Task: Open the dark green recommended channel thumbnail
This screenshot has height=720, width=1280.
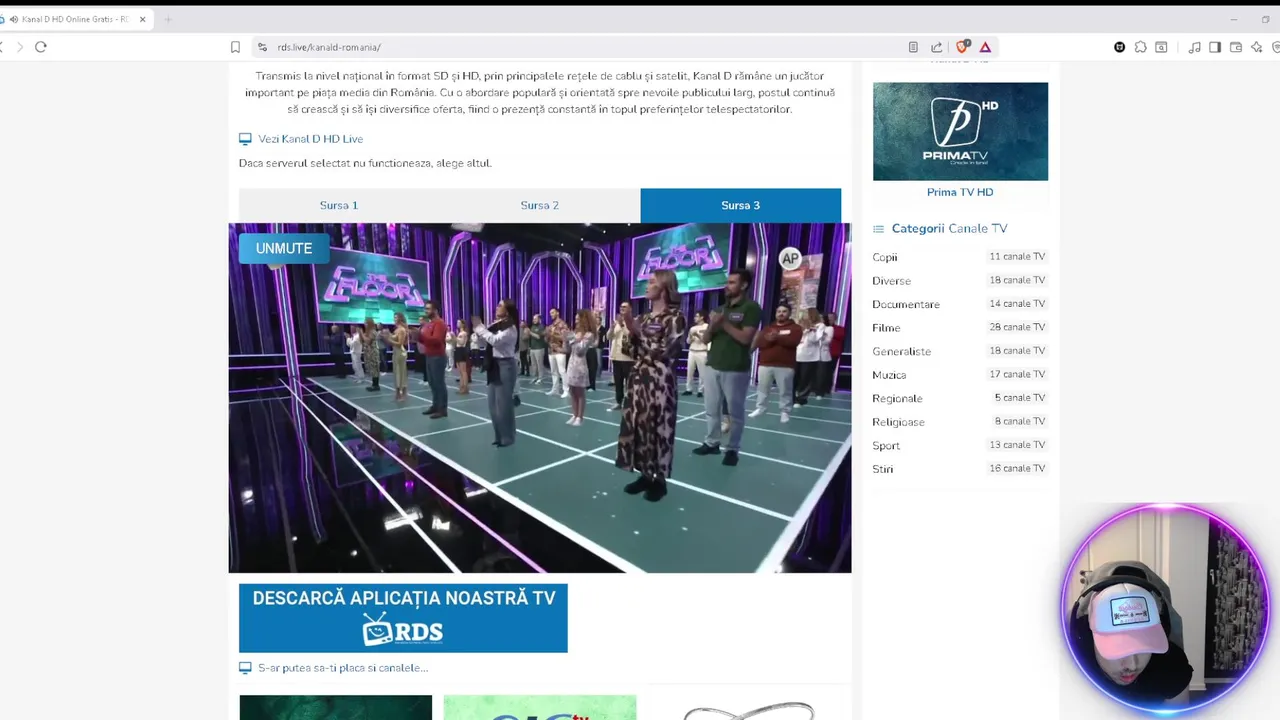Action: coord(336,707)
